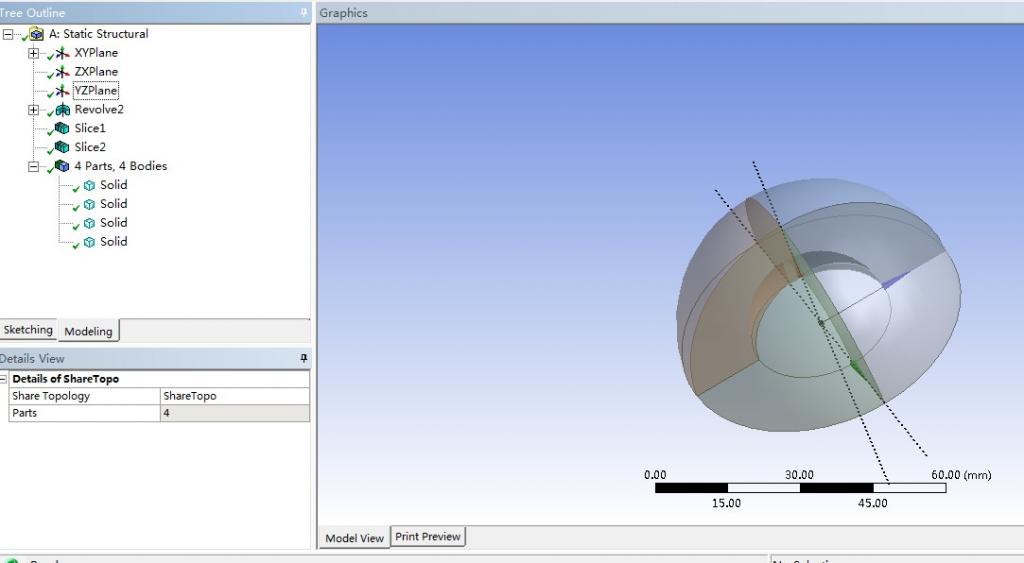Click the ZXPlane axis icon

coord(62,72)
